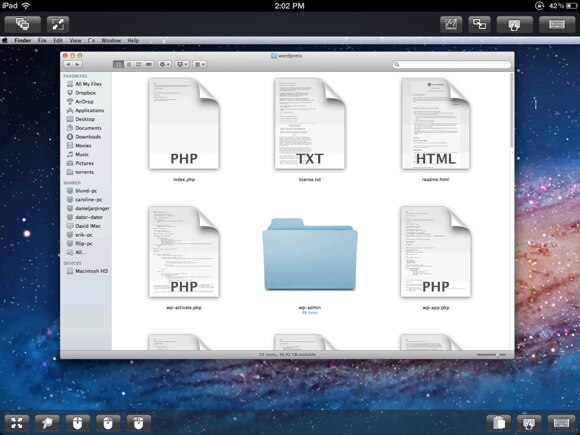Screen dimensions: 580x435
Task: Open the Apple menu
Action: pos(5,40)
